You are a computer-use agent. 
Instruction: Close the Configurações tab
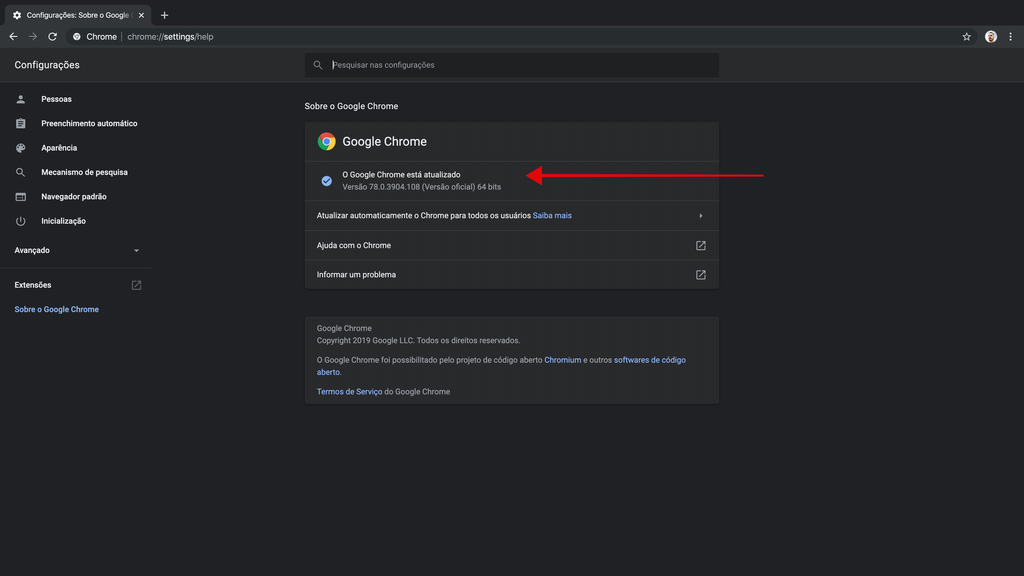click(141, 15)
